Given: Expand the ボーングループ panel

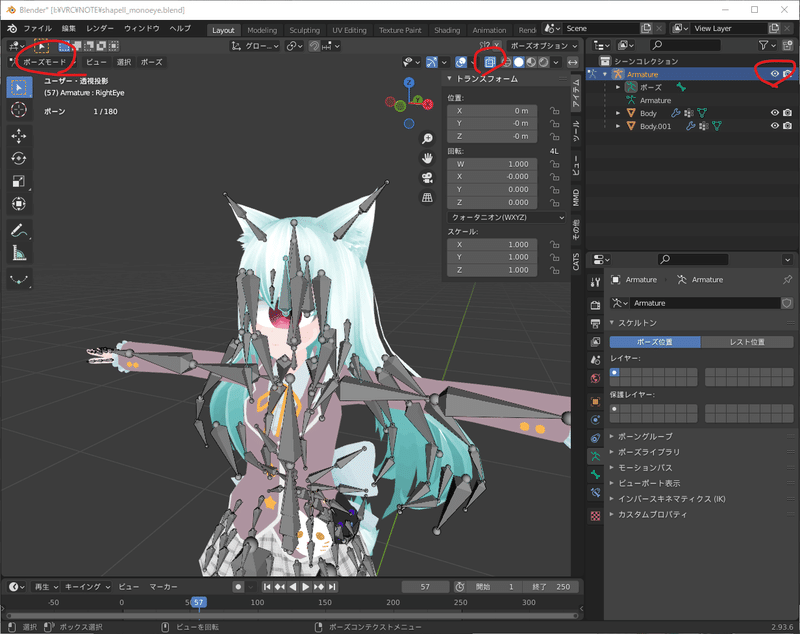Looking at the screenshot, I should [x=645, y=436].
